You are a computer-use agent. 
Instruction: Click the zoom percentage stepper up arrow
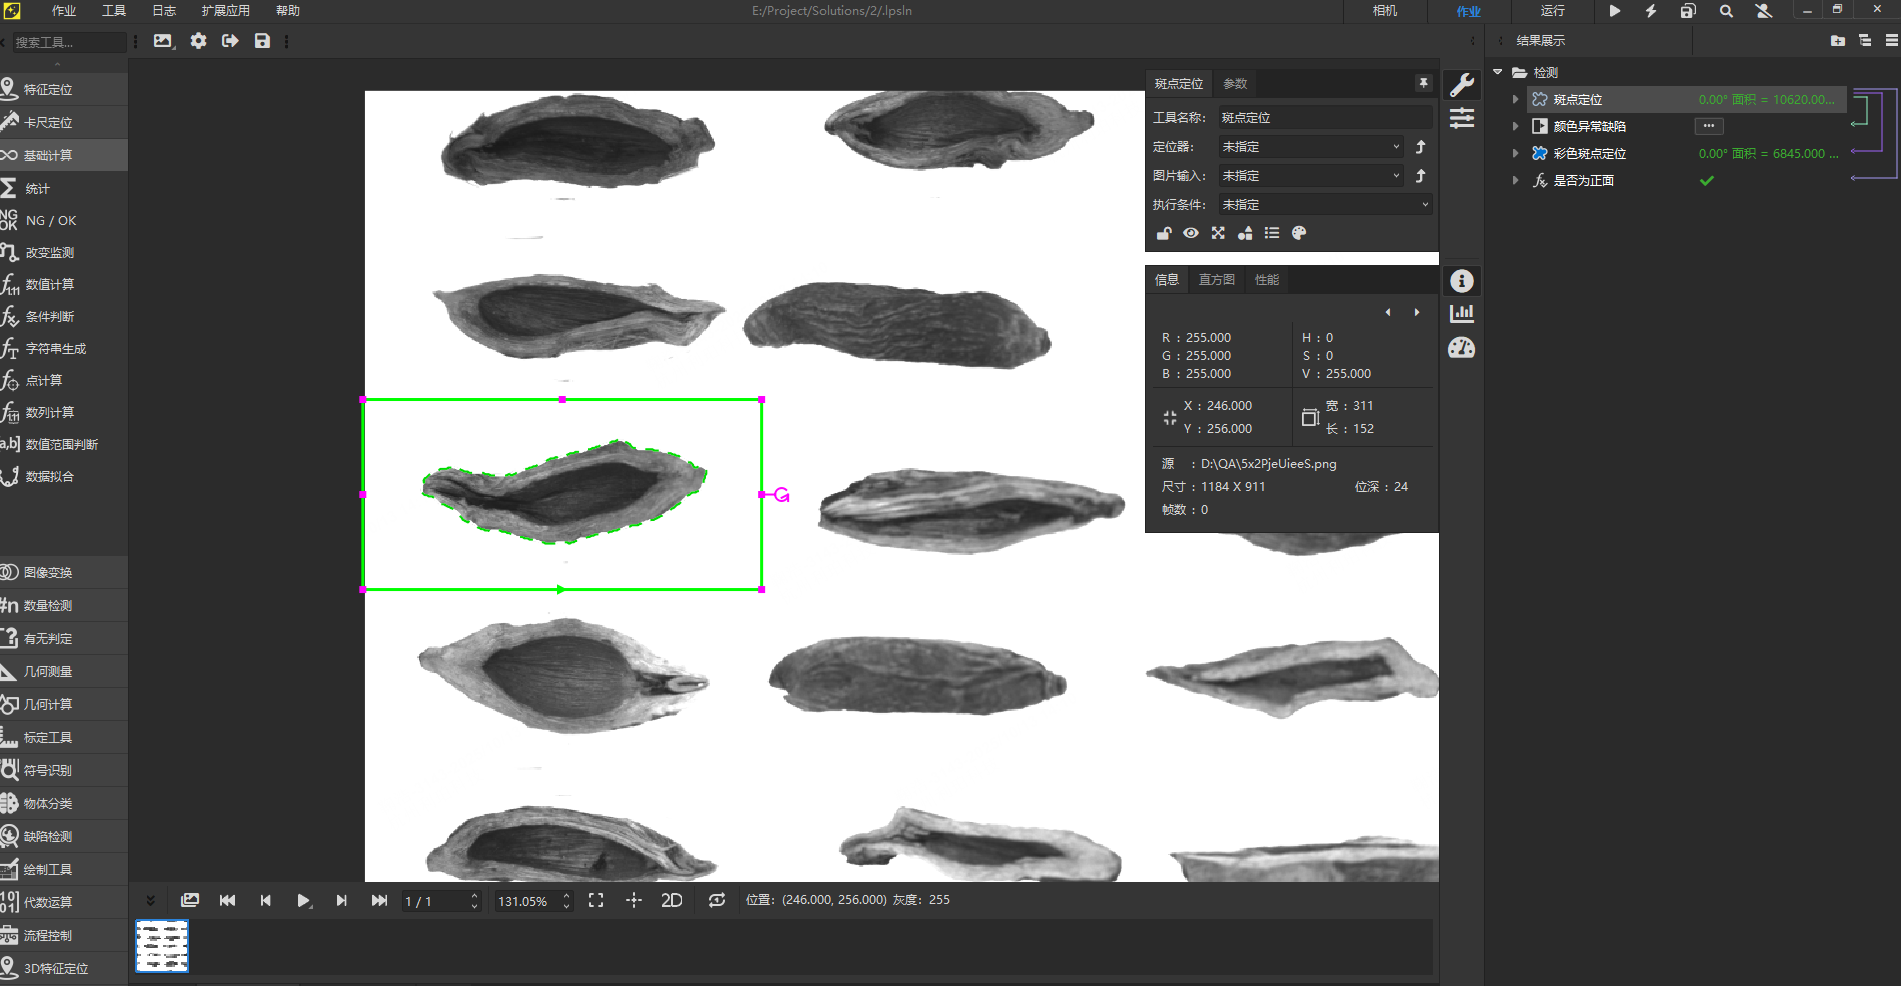coord(566,895)
